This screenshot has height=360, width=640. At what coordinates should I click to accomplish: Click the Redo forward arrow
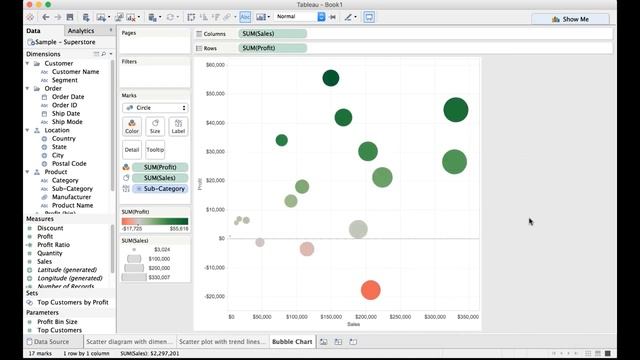(58, 17)
